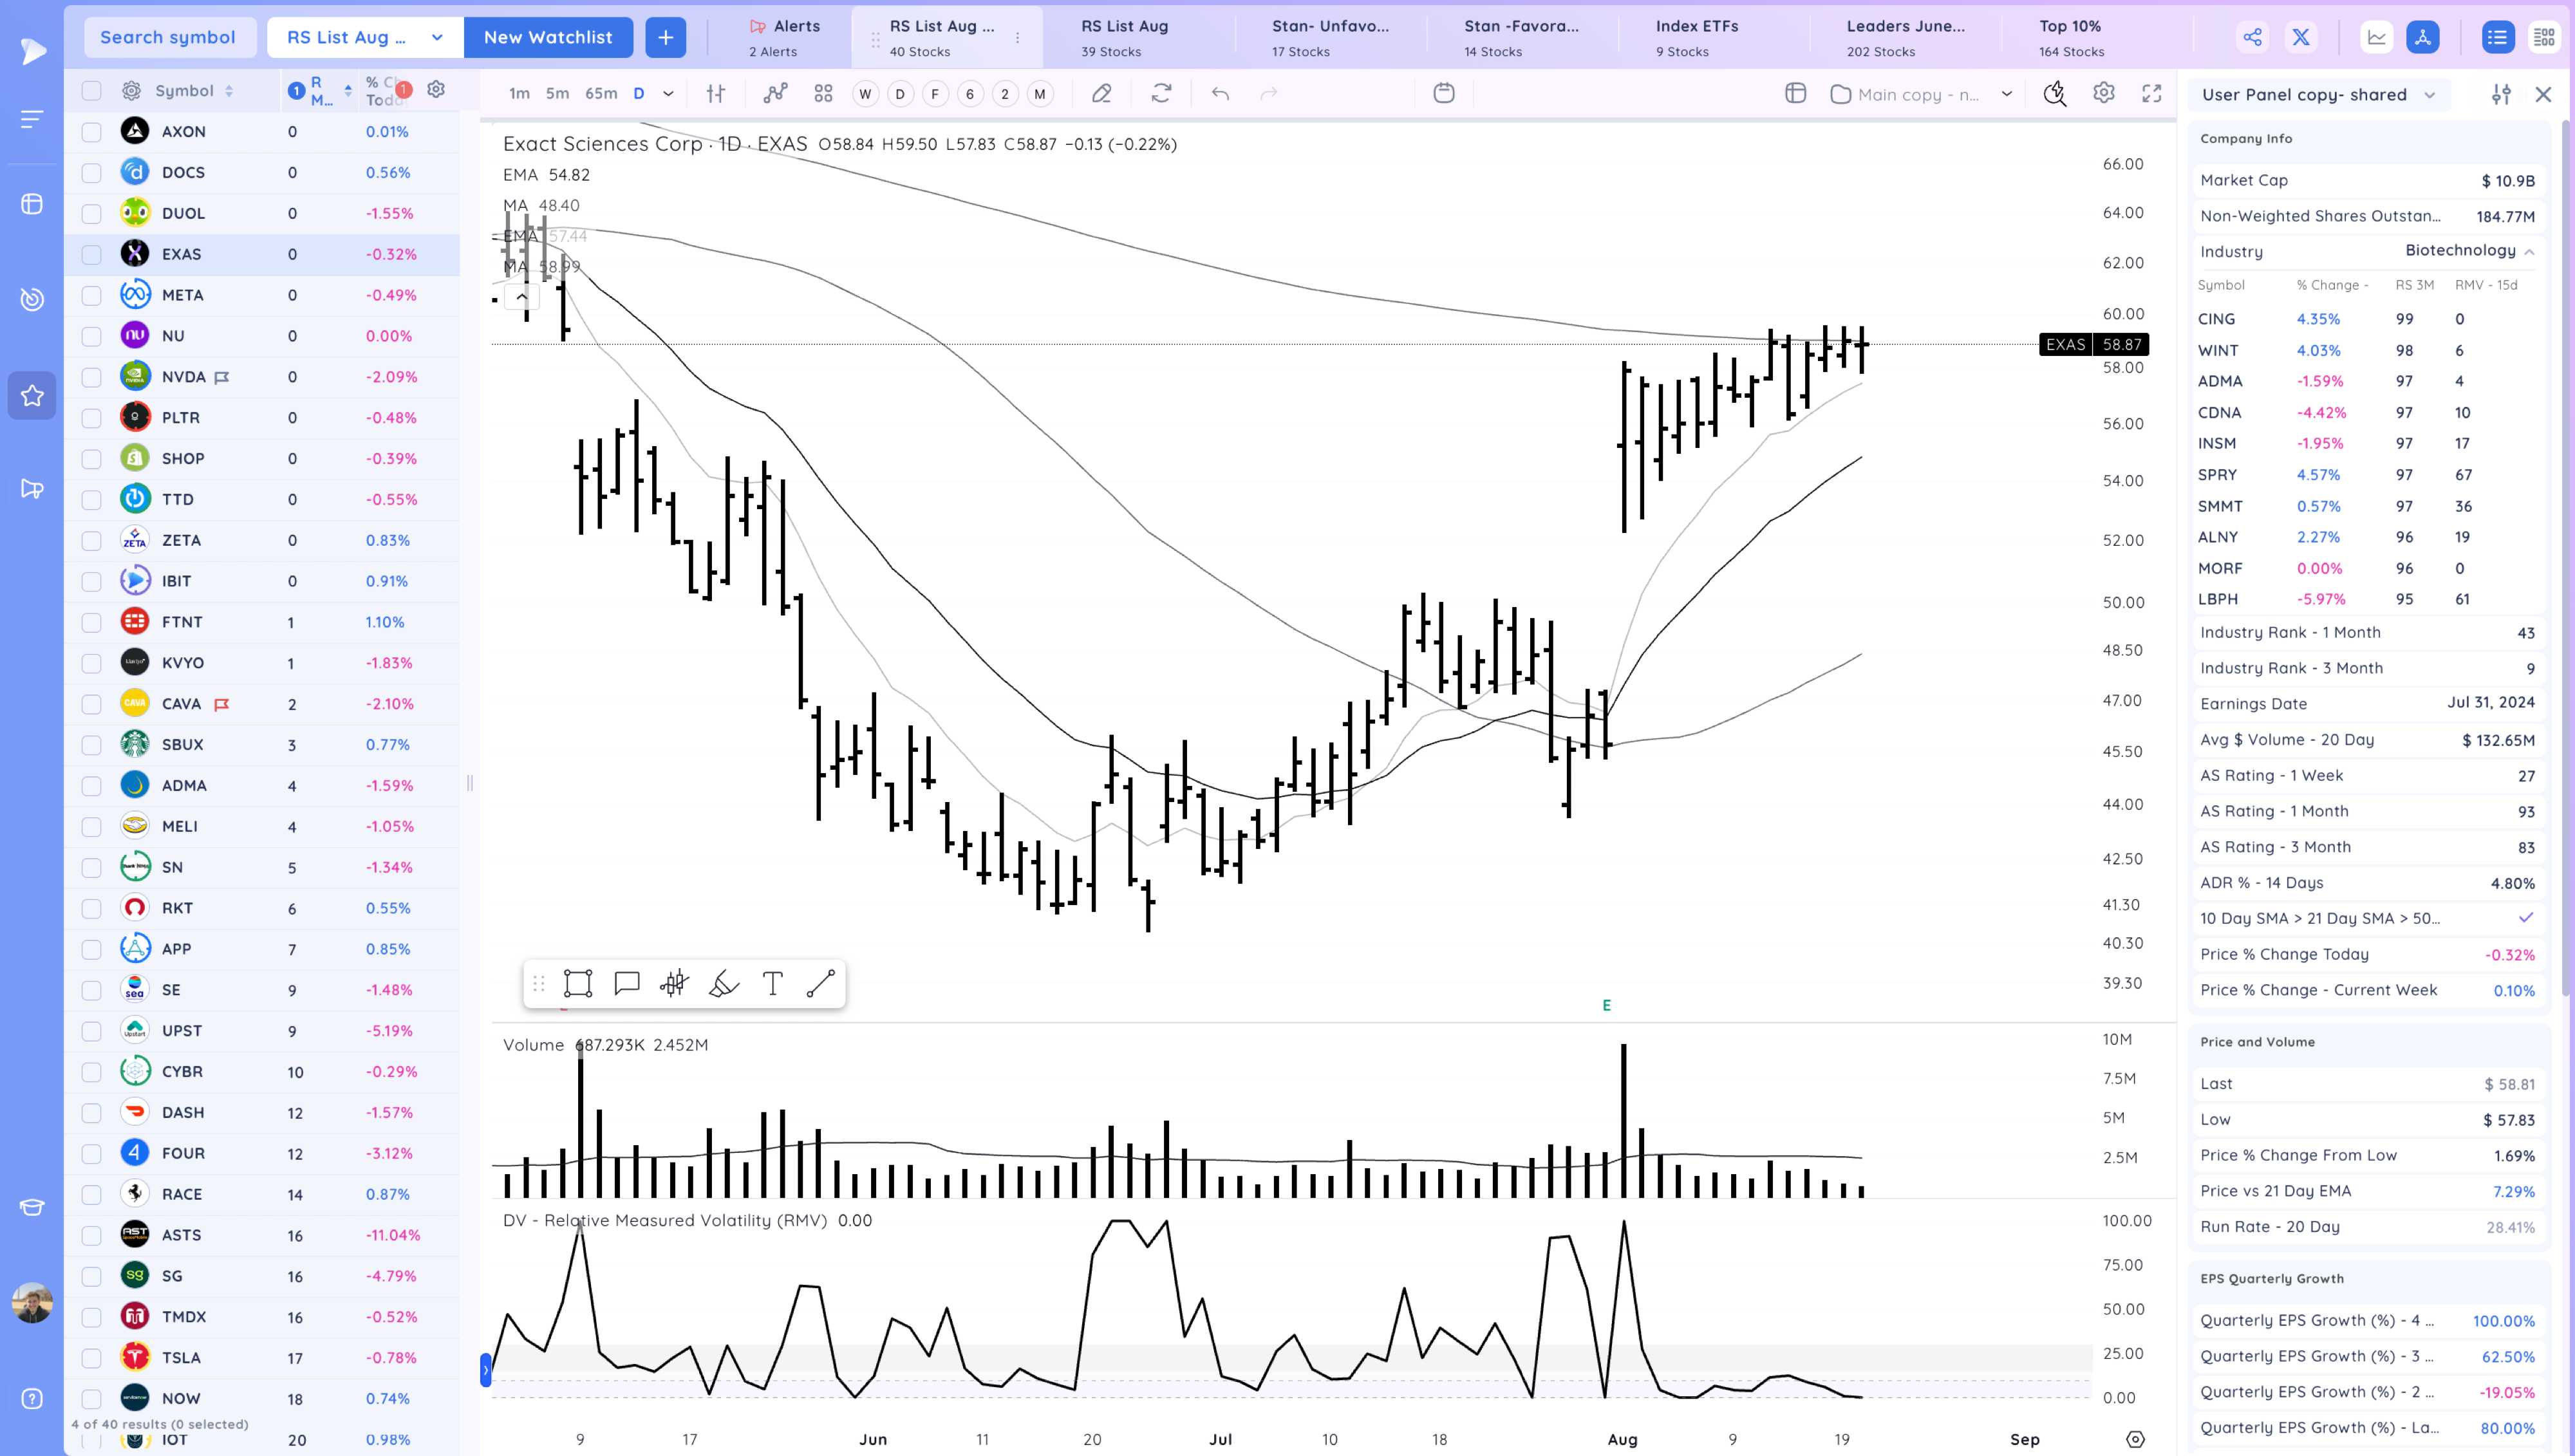This screenshot has width=2575, height=1456.
Task: Select the trend line drawing tool
Action: pos(820,983)
